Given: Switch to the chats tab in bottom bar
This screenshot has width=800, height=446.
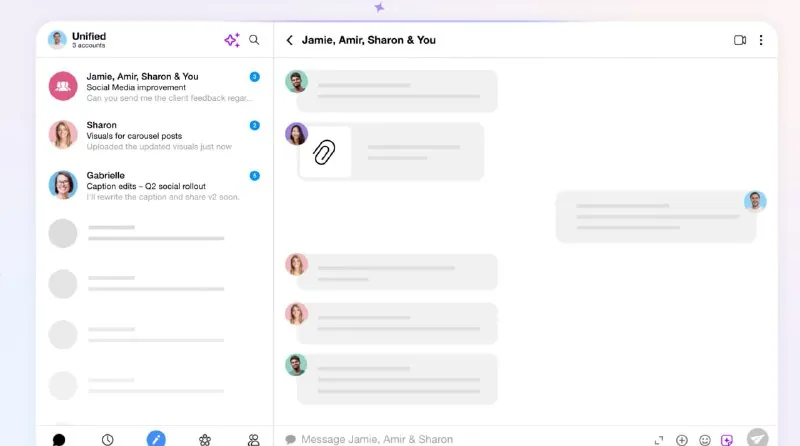Looking at the screenshot, I should pyautogui.click(x=59, y=439).
